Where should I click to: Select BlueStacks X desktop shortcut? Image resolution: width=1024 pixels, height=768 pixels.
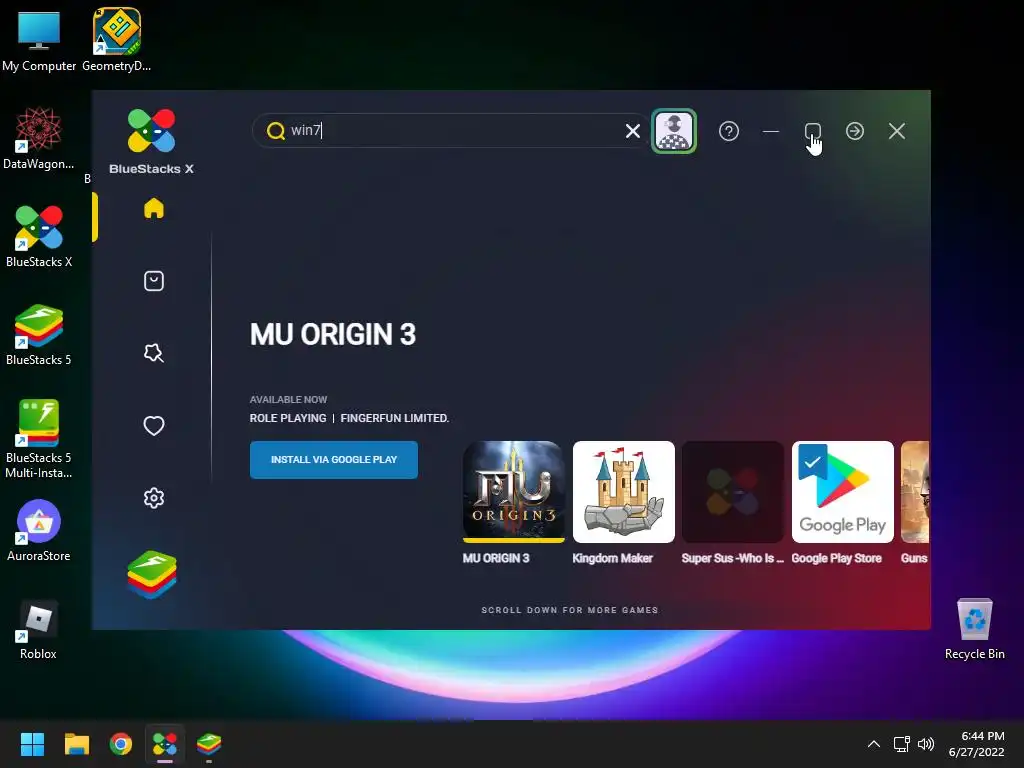(39, 236)
